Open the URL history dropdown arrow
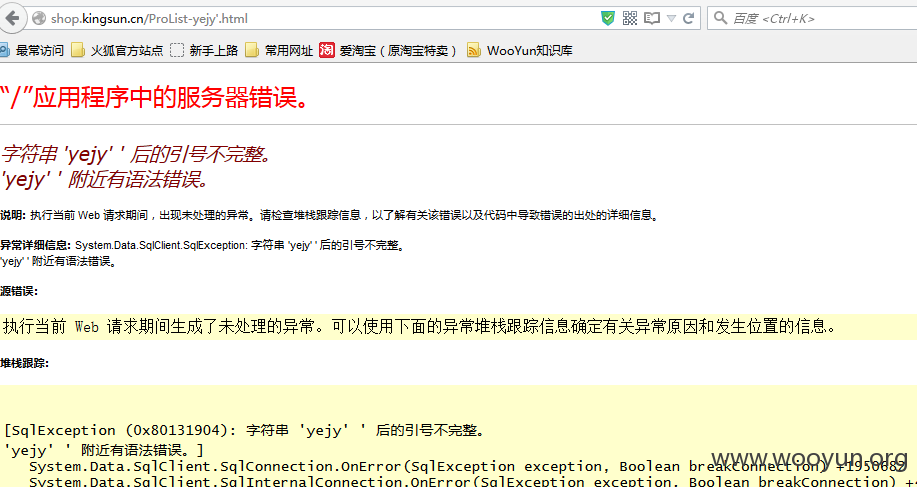917x487 pixels. click(671, 19)
